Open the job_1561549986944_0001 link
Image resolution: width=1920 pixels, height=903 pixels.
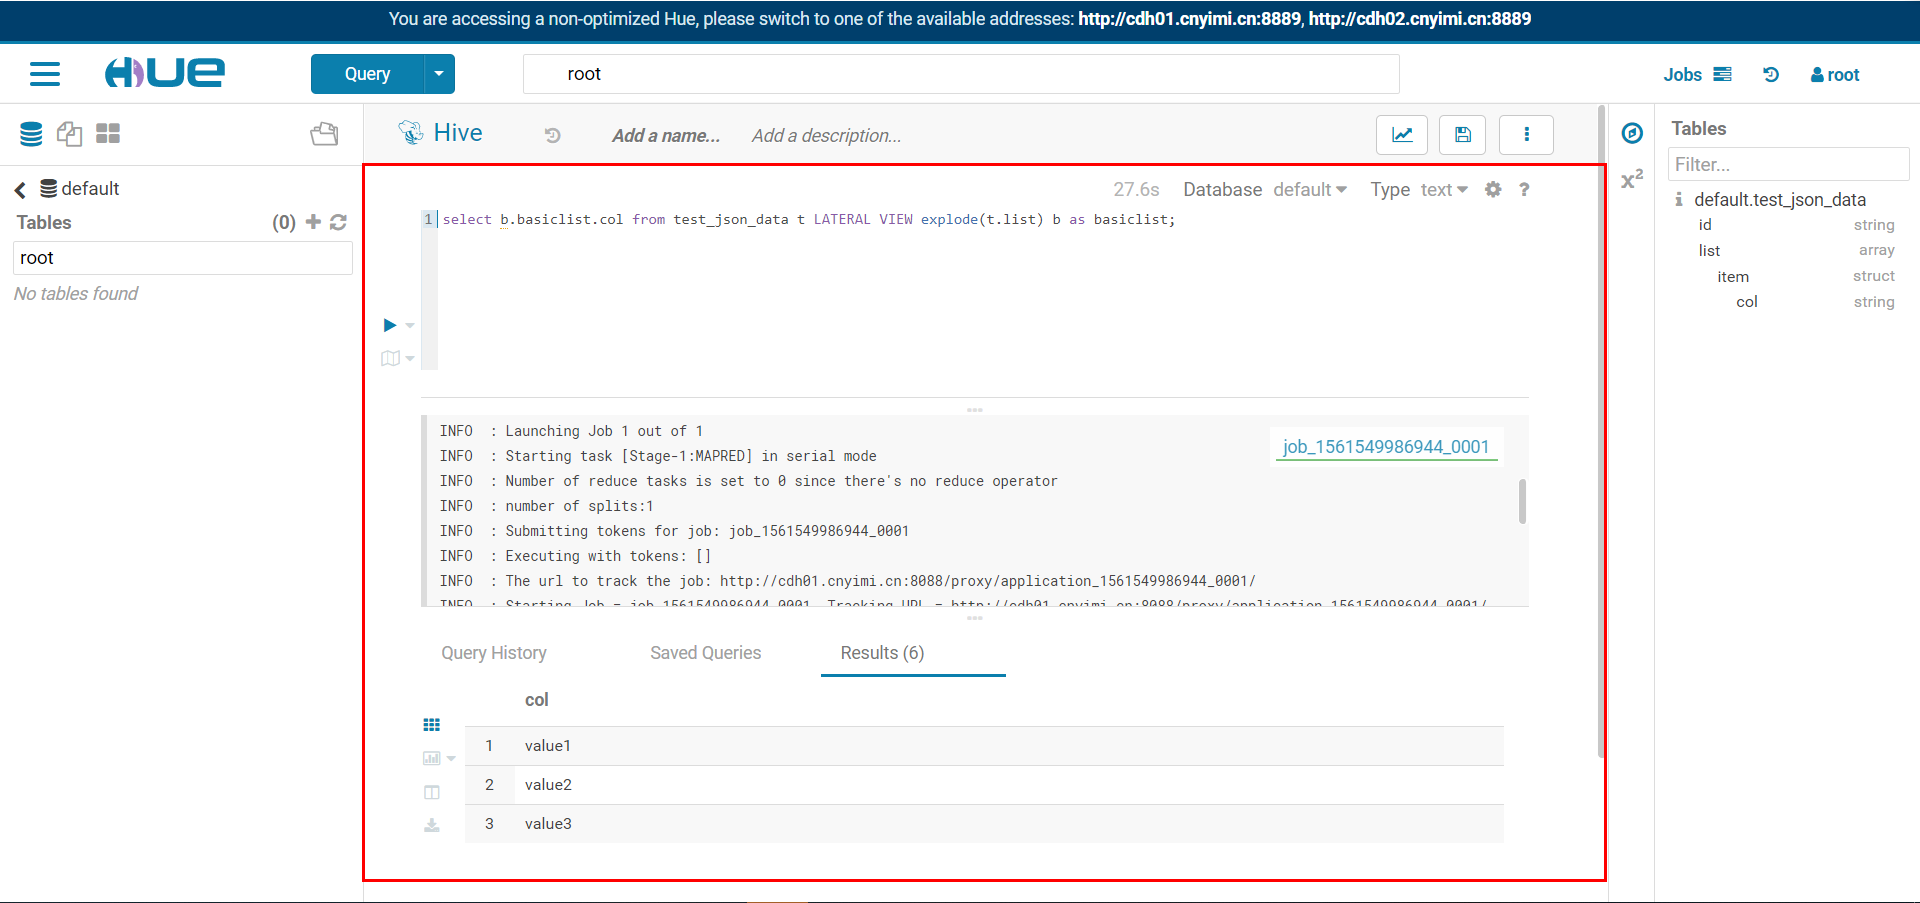point(1385,446)
